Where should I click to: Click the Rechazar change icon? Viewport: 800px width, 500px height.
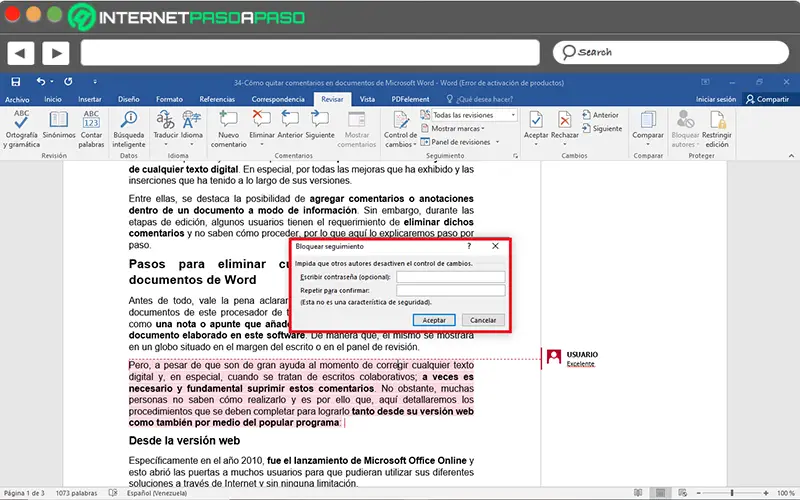point(564,120)
